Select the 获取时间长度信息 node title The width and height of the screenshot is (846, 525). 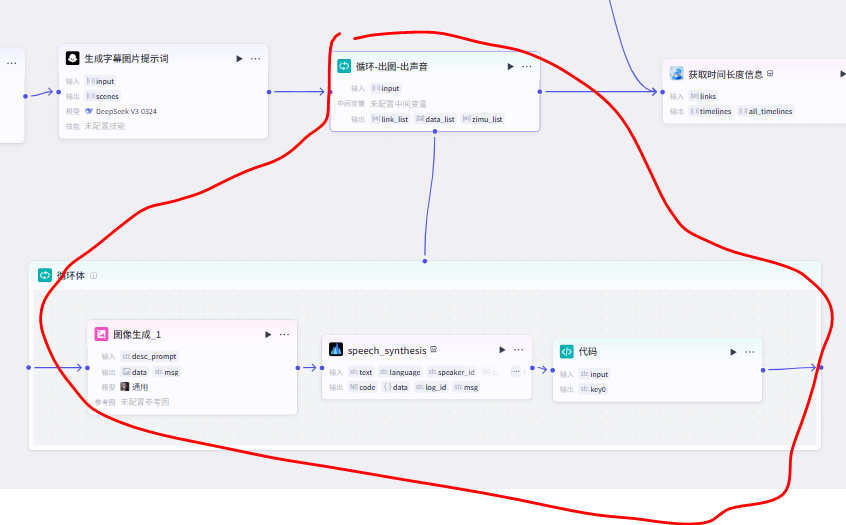coord(725,74)
